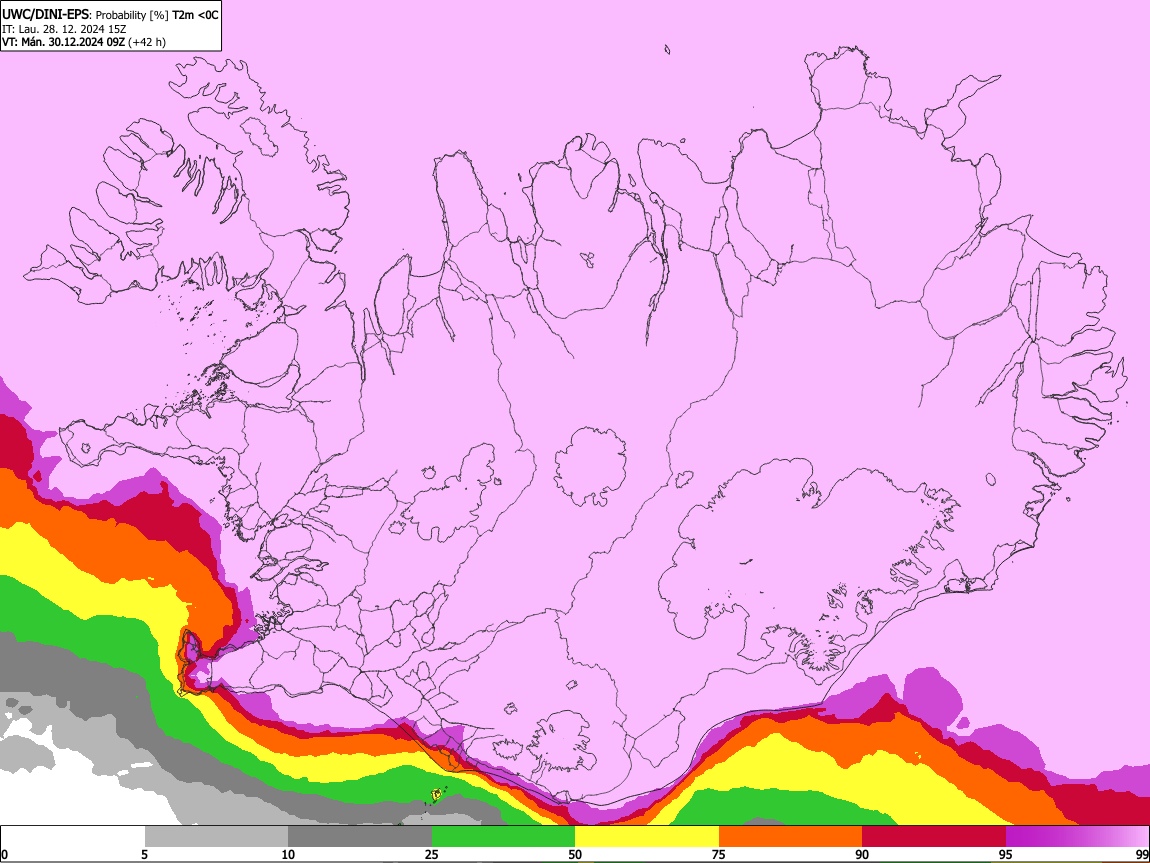The width and height of the screenshot is (1150, 863).
Task: Click the legend tick label '50'
Action: [x=575, y=854]
